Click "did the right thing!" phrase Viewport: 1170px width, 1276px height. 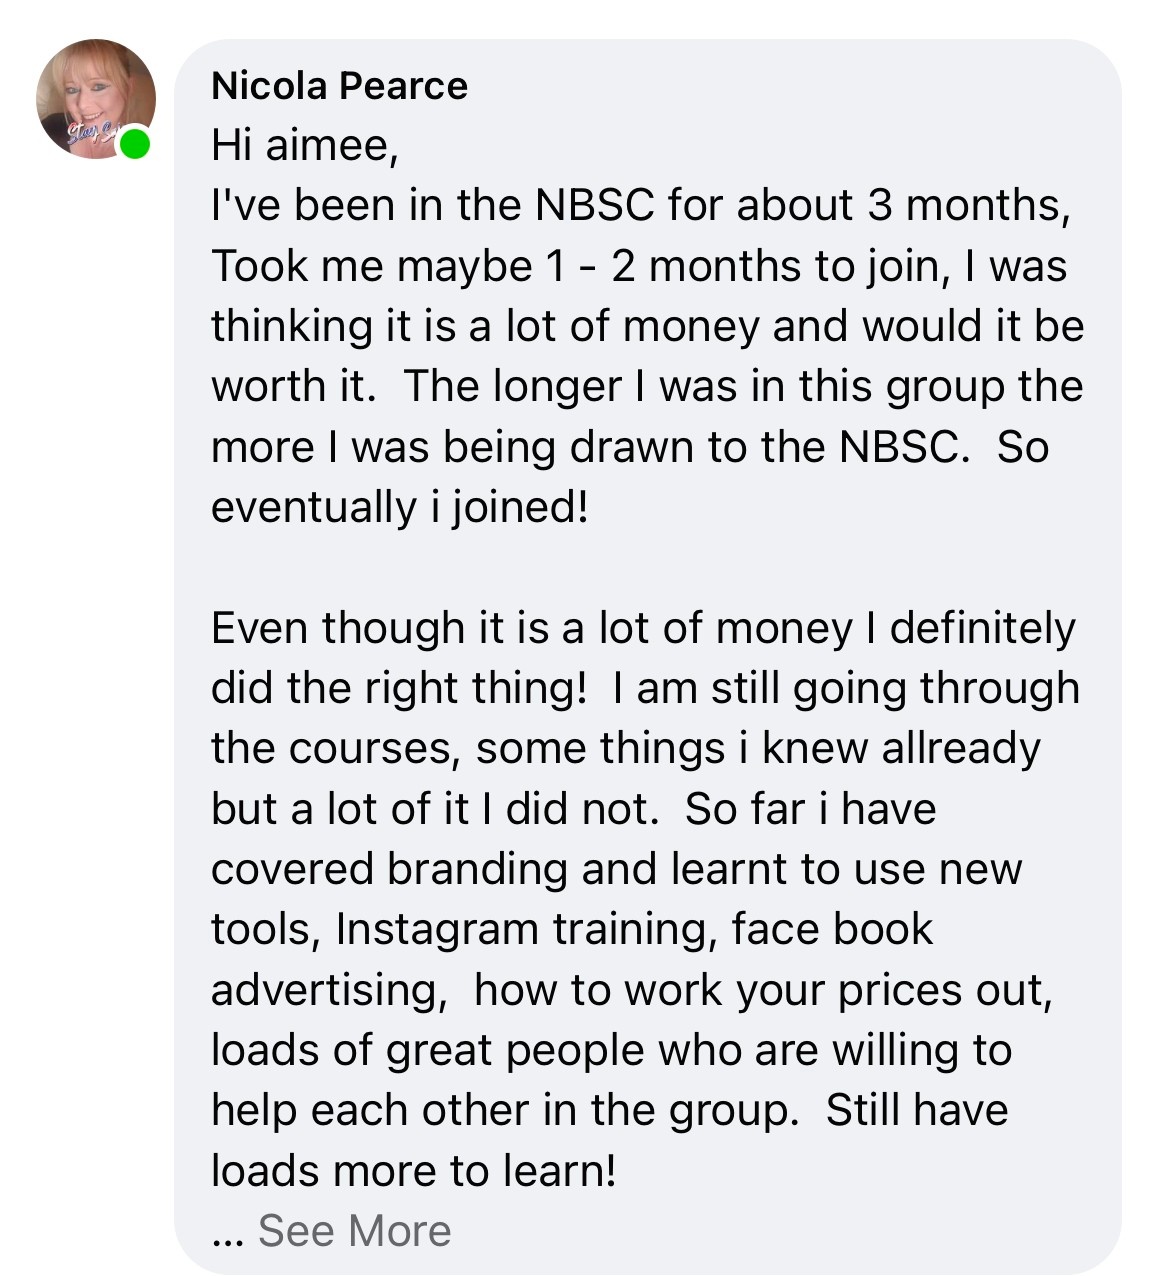399,689
